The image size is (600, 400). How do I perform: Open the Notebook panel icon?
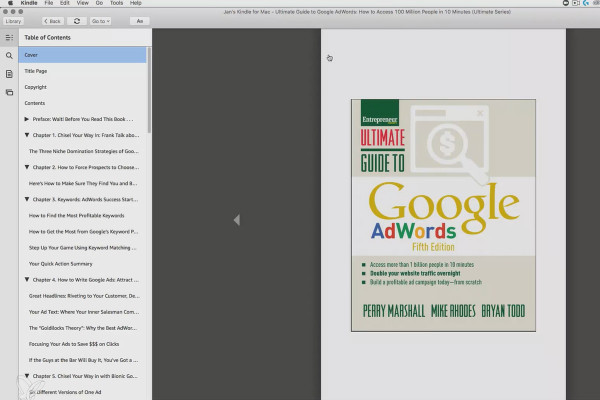tap(9, 74)
